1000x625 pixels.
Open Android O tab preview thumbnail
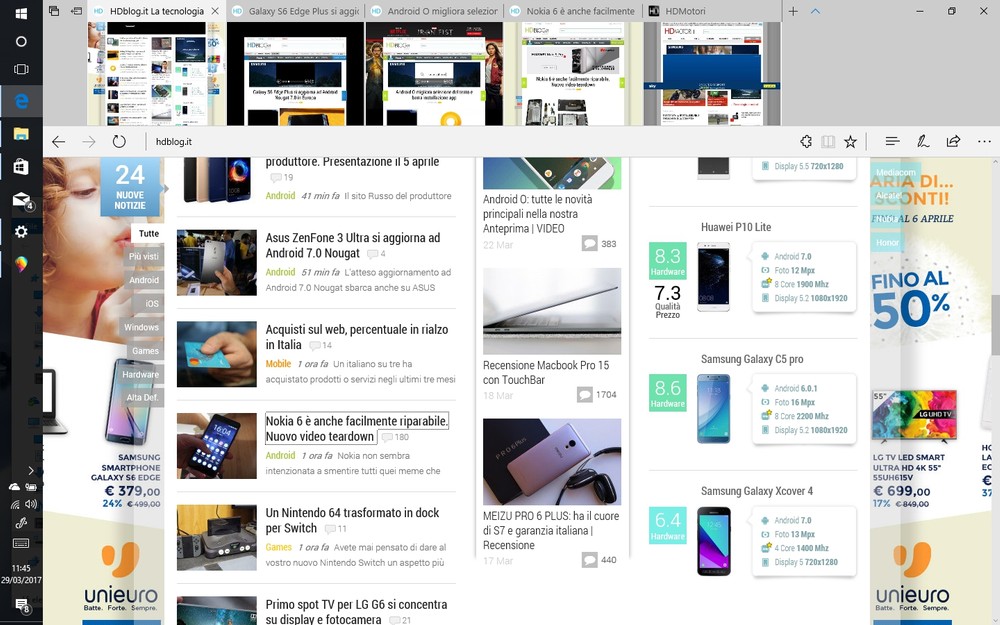[x=435, y=73]
